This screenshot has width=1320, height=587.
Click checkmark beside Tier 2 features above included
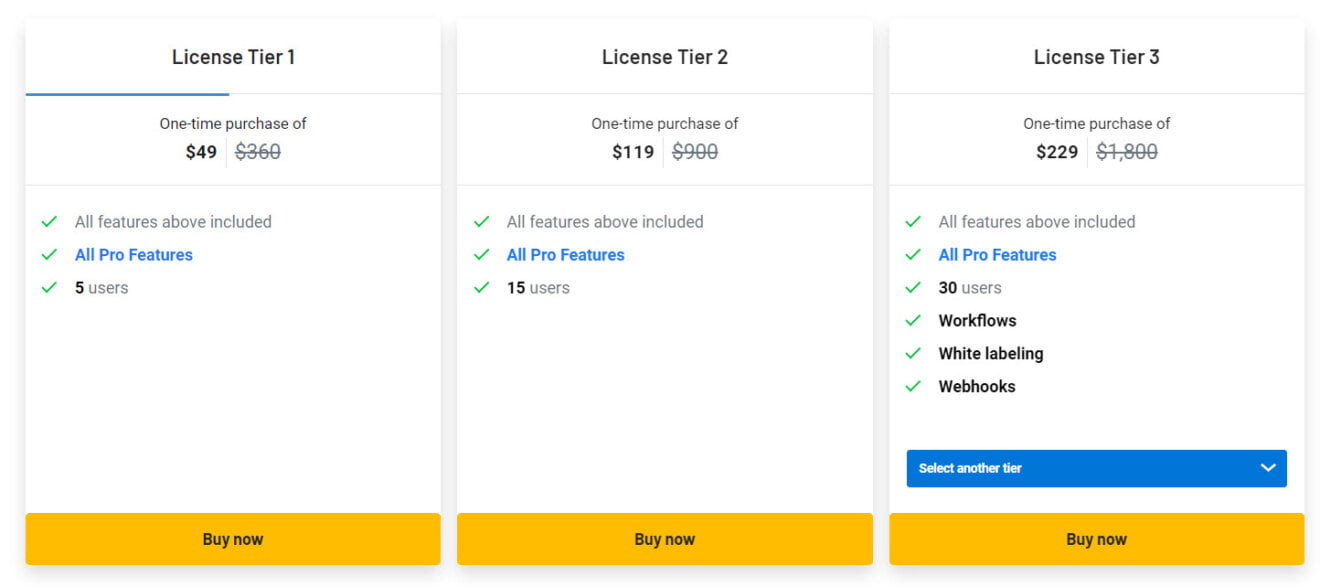tap(481, 222)
